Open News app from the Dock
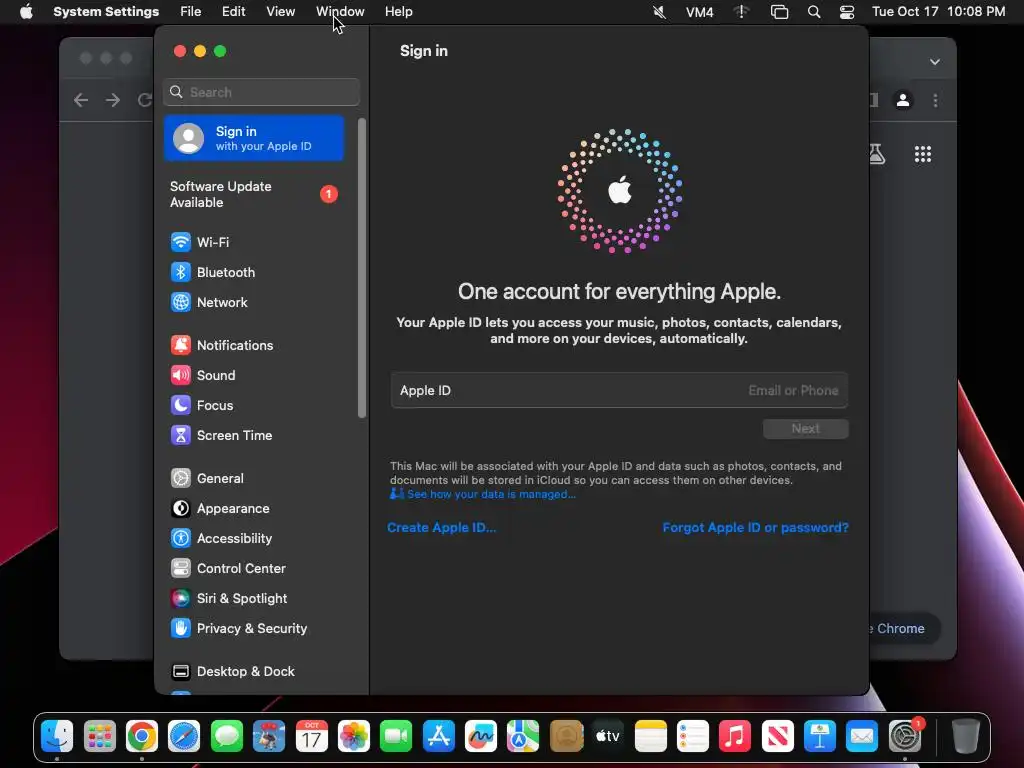This screenshot has width=1024, height=768. (x=777, y=737)
